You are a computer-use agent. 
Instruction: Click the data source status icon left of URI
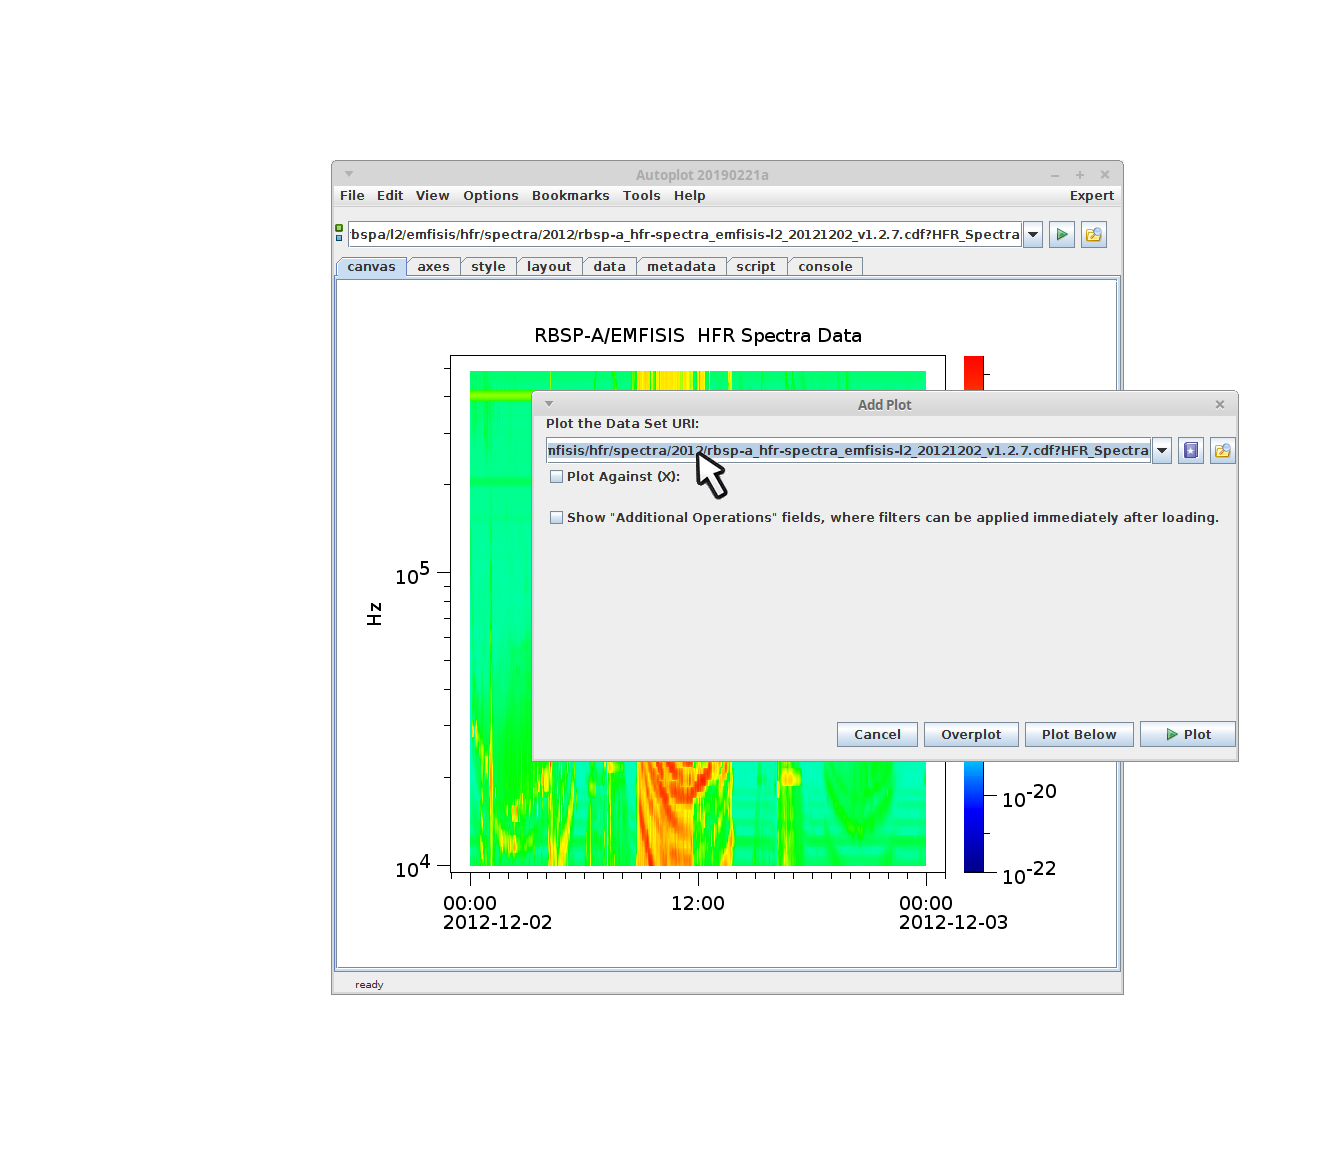click(x=339, y=233)
